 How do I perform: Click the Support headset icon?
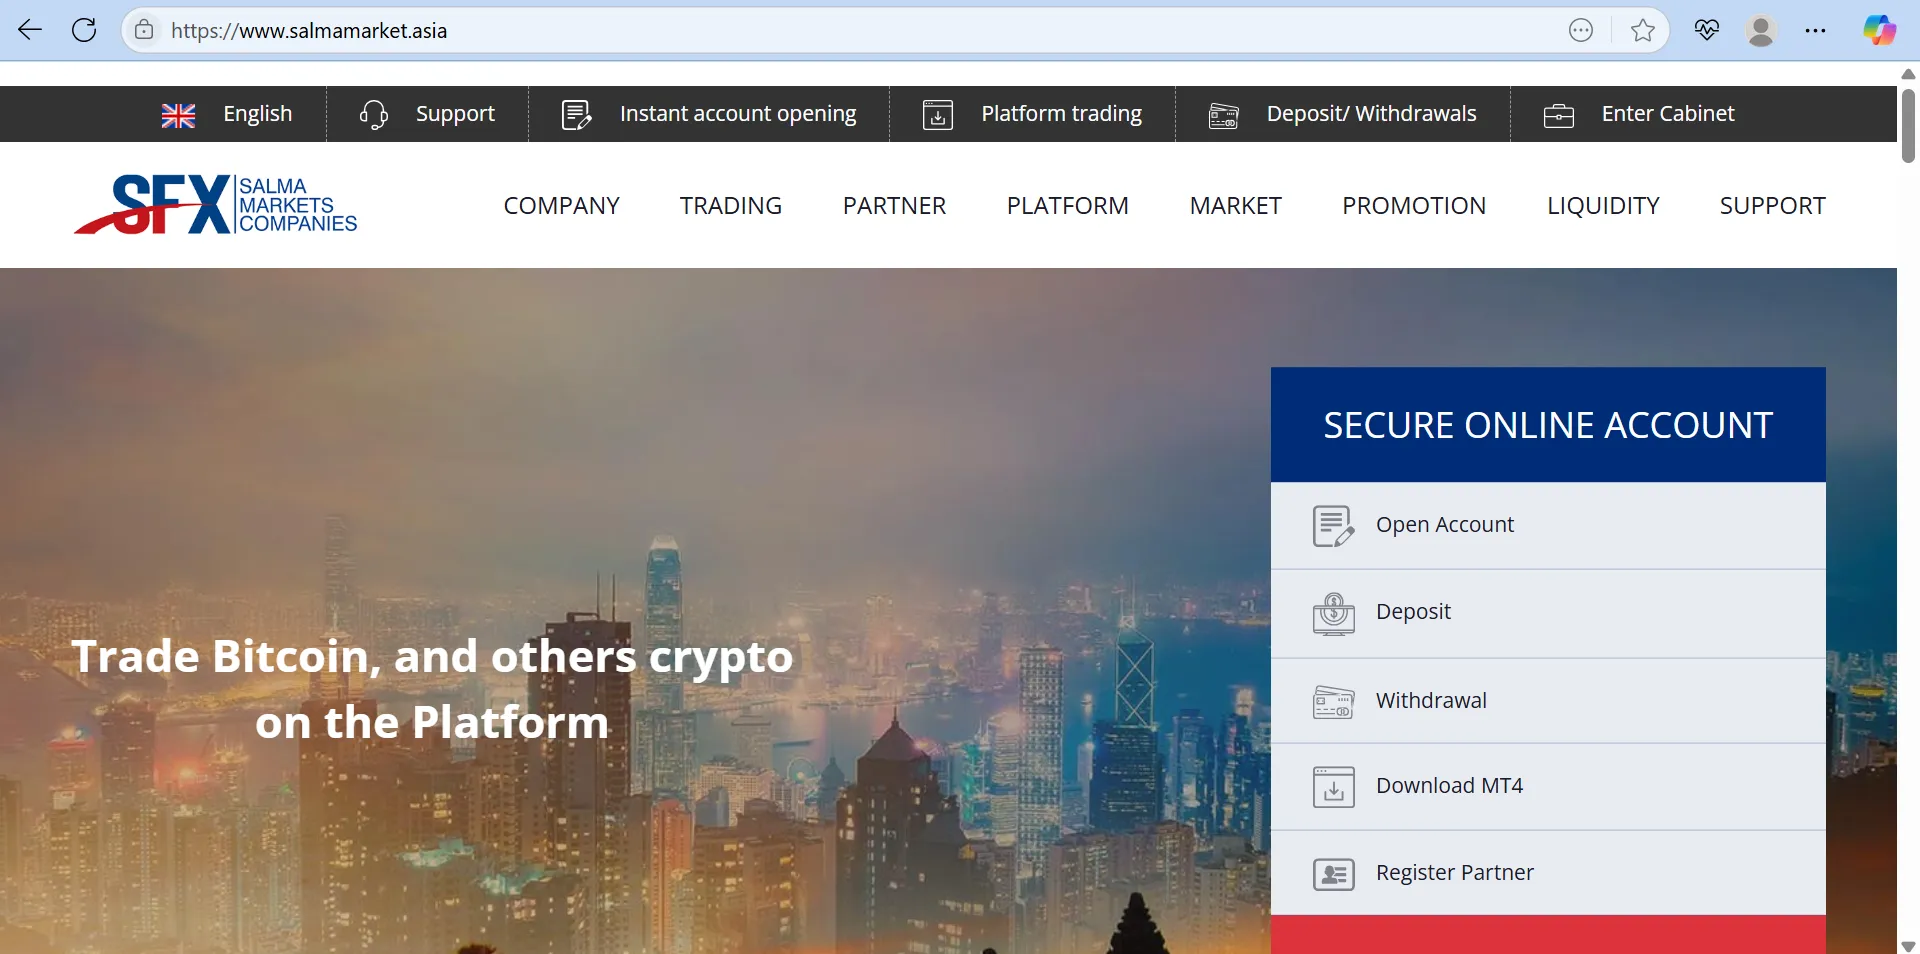pyautogui.click(x=374, y=115)
